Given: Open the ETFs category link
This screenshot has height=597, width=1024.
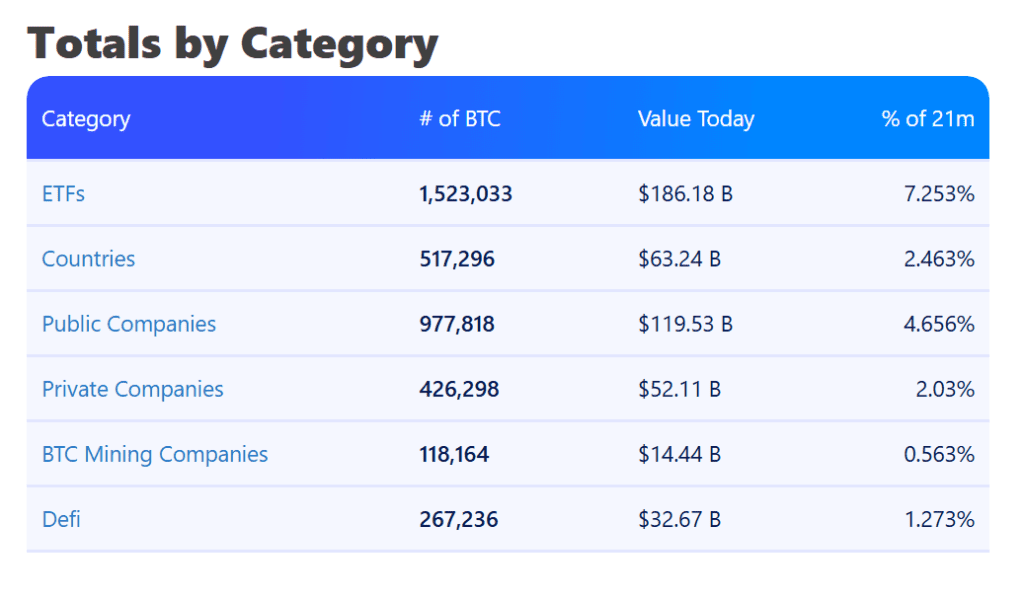Looking at the screenshot, I should click(x=63, y=194).
